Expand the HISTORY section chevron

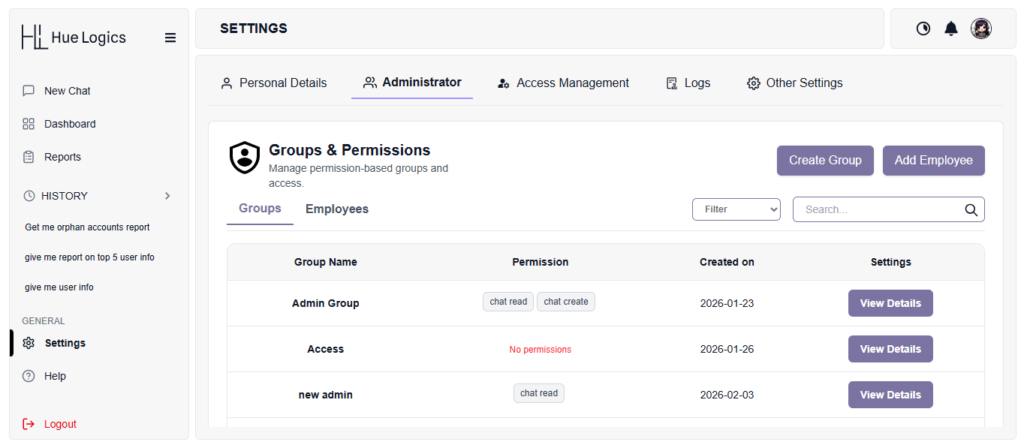(167, 196)
